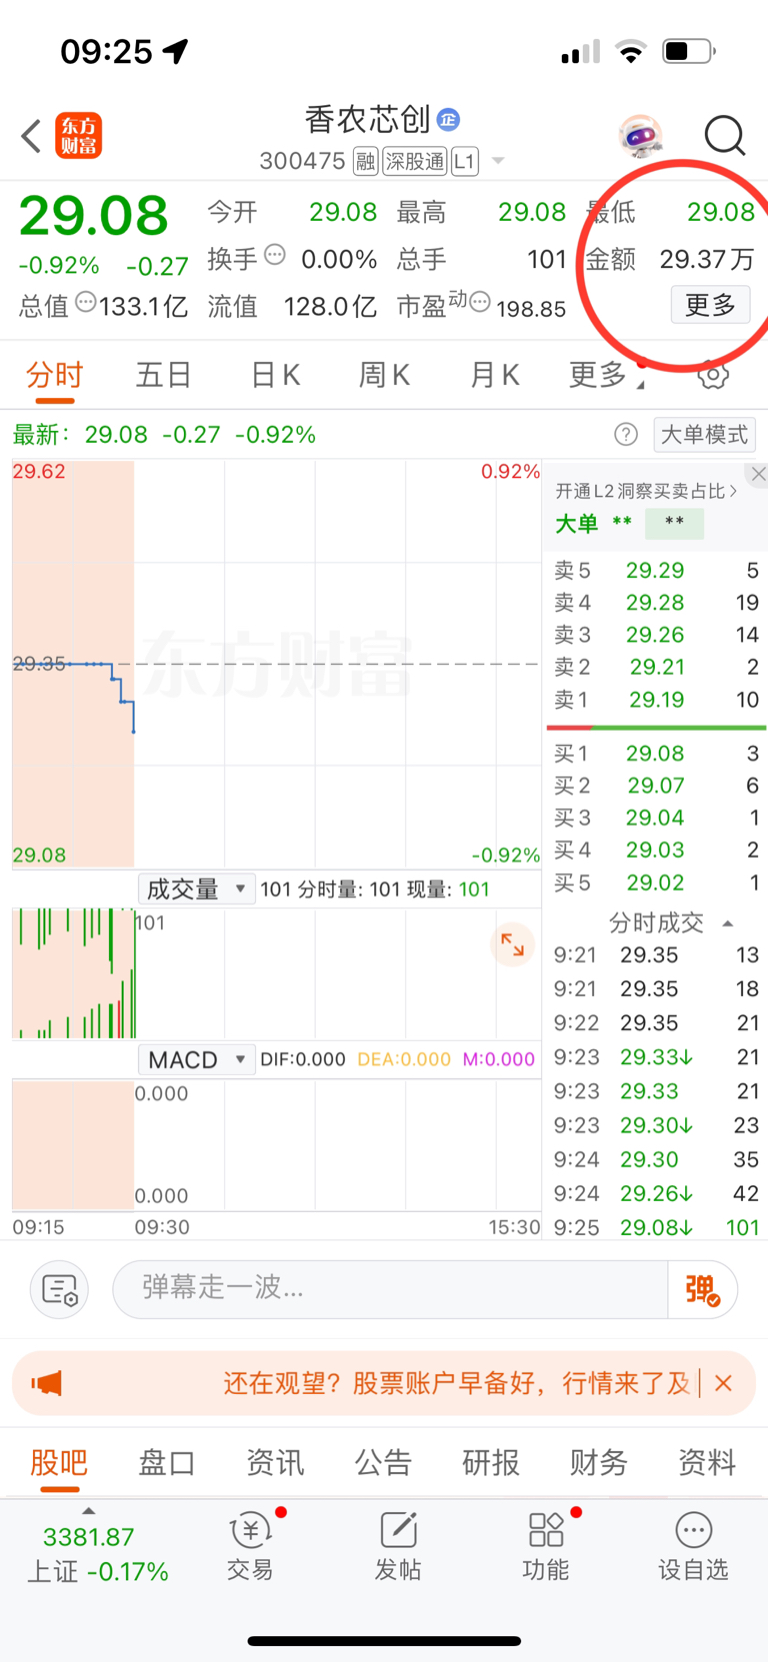The height and width of the screenshot is (1663, 768).
Task: Tap the 融 margin tag
Action: 365,161
